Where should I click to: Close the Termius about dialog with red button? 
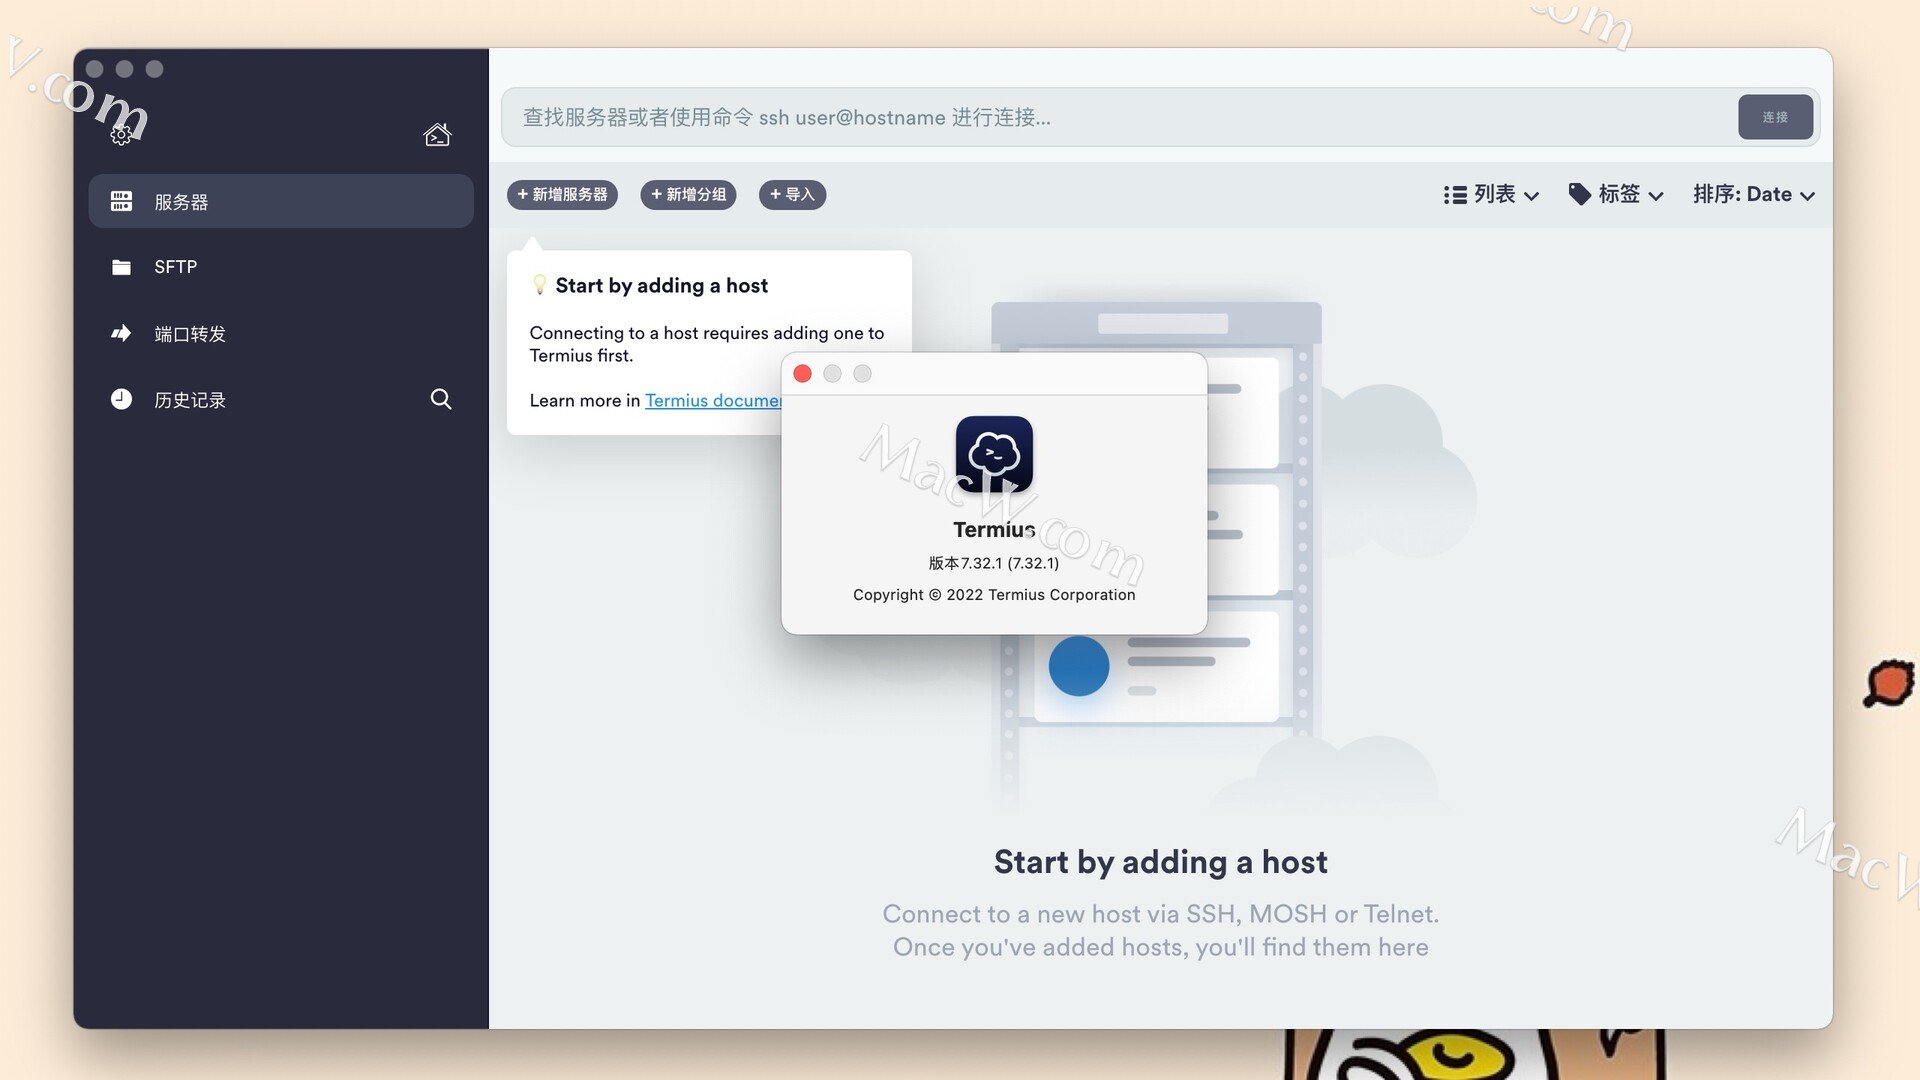tap(802, 373)
